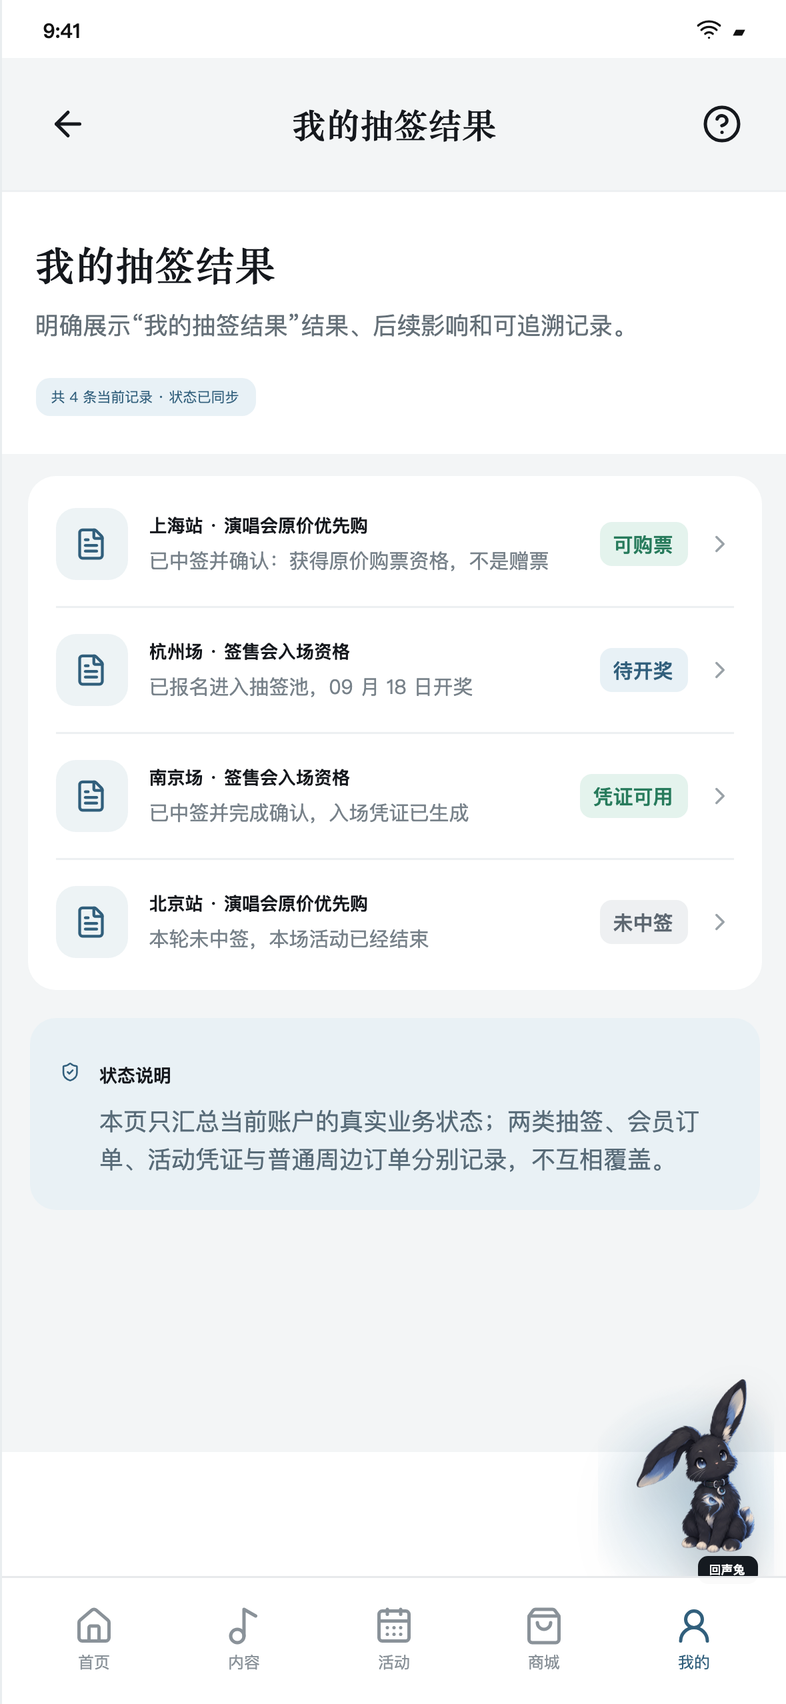Tap the 凭证可用 status badge

(x=633, y=796)
